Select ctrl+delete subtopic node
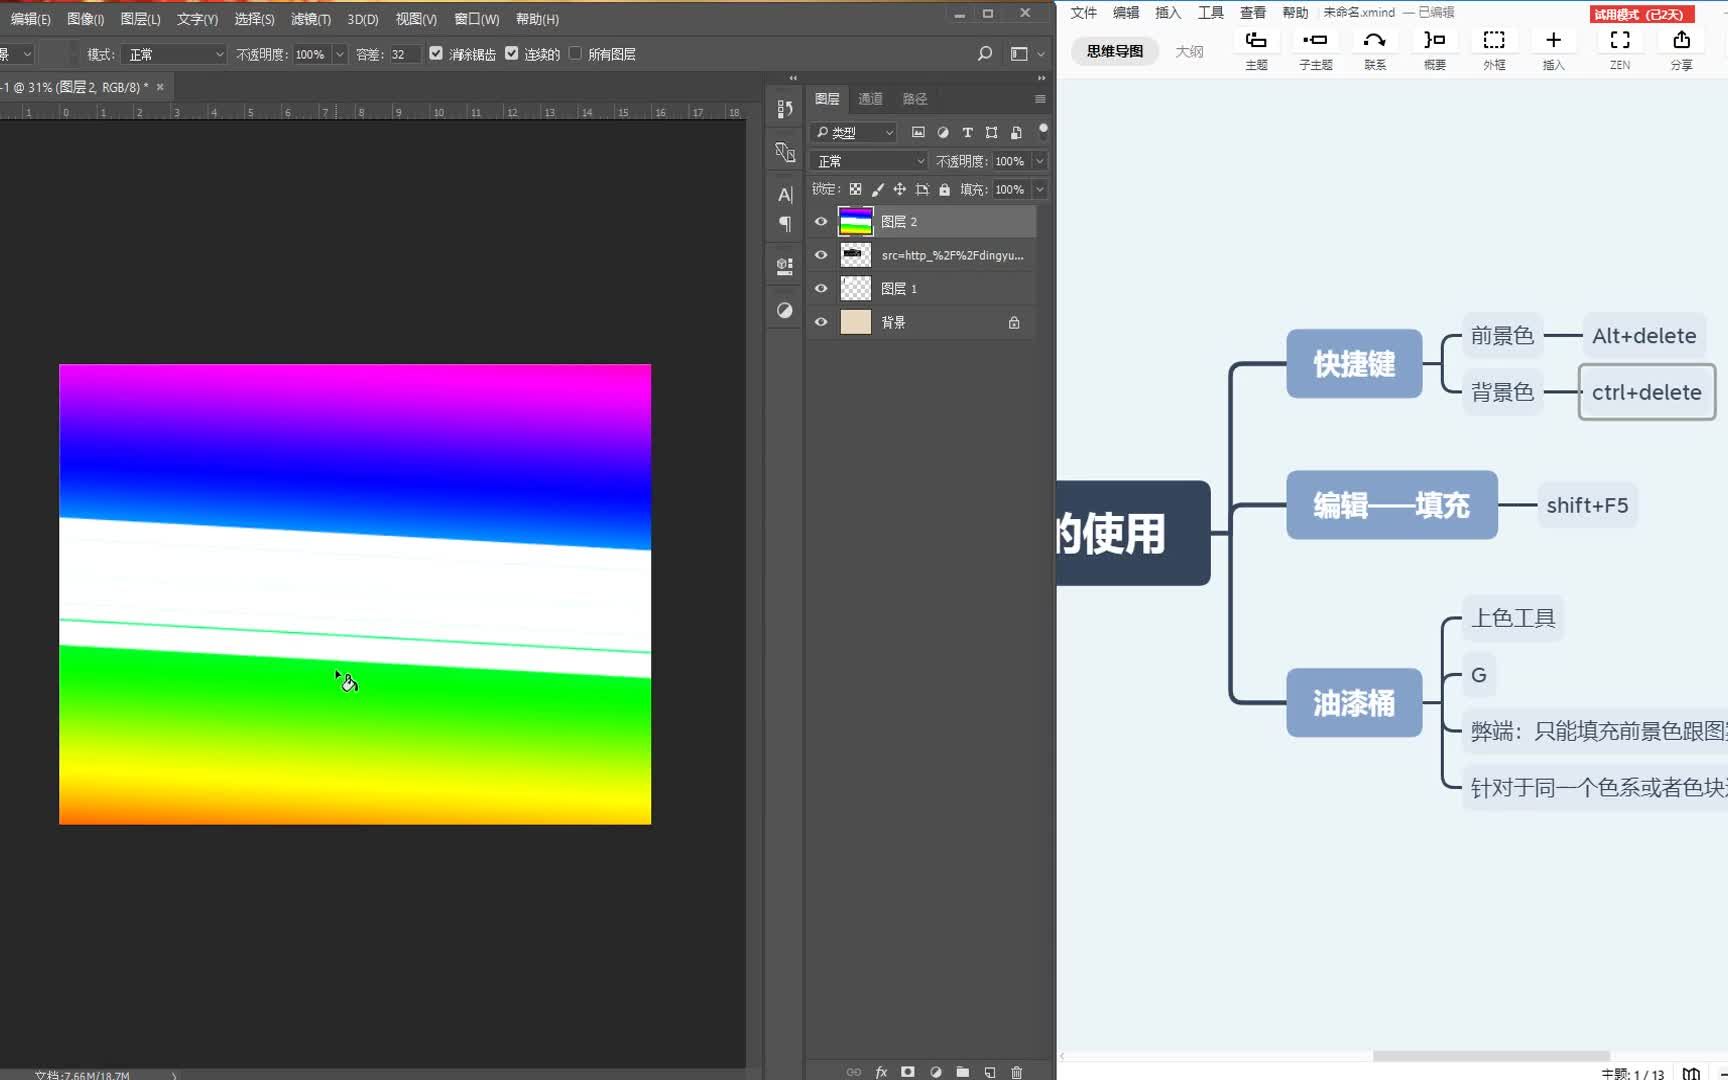 tap(1647, 392)
